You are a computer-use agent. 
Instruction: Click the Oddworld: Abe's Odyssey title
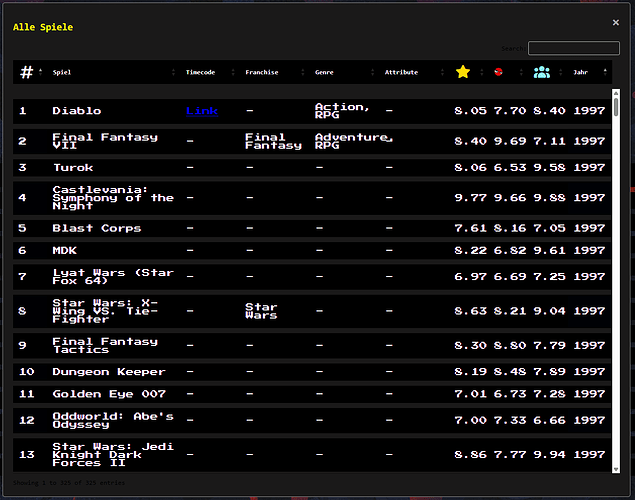(x=112, y=420)
